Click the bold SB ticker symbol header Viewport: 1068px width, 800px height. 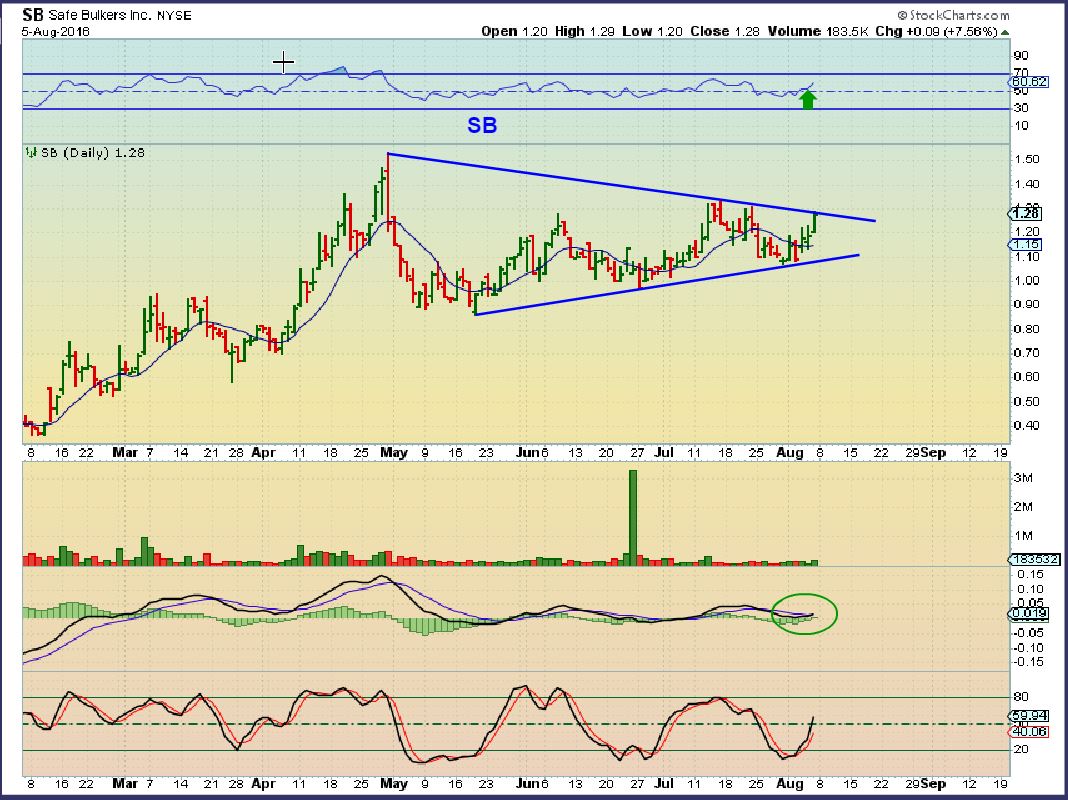click(x=31, y=16)
